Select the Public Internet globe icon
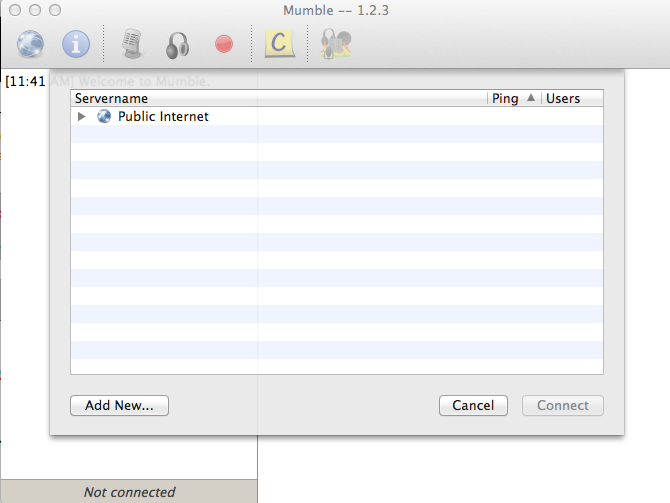670x503 pixels. [104, 116]
